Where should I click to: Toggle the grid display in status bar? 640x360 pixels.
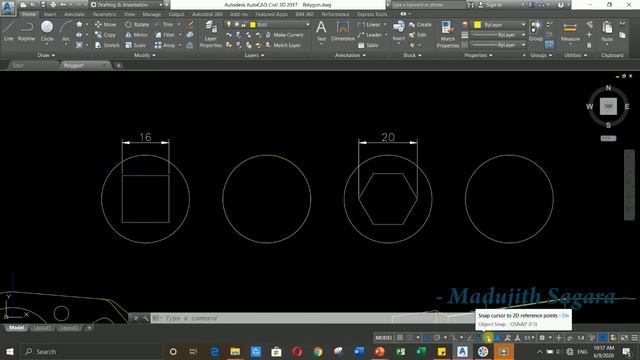point(400,338)
